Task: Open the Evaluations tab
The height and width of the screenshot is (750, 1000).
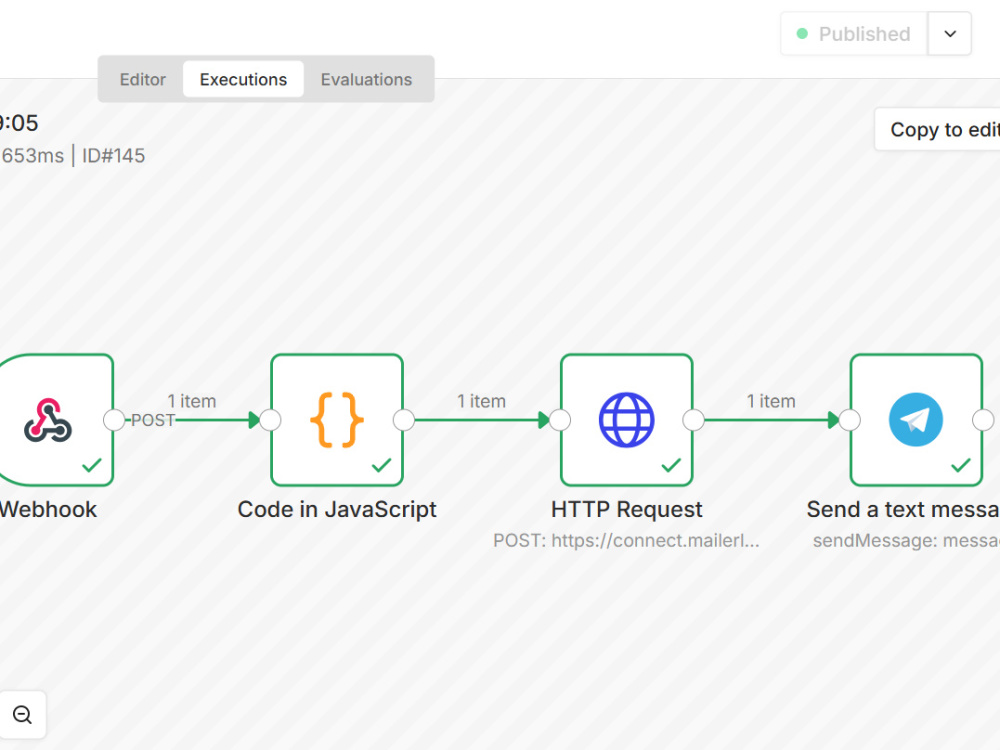Action: [x=366, y=79]
